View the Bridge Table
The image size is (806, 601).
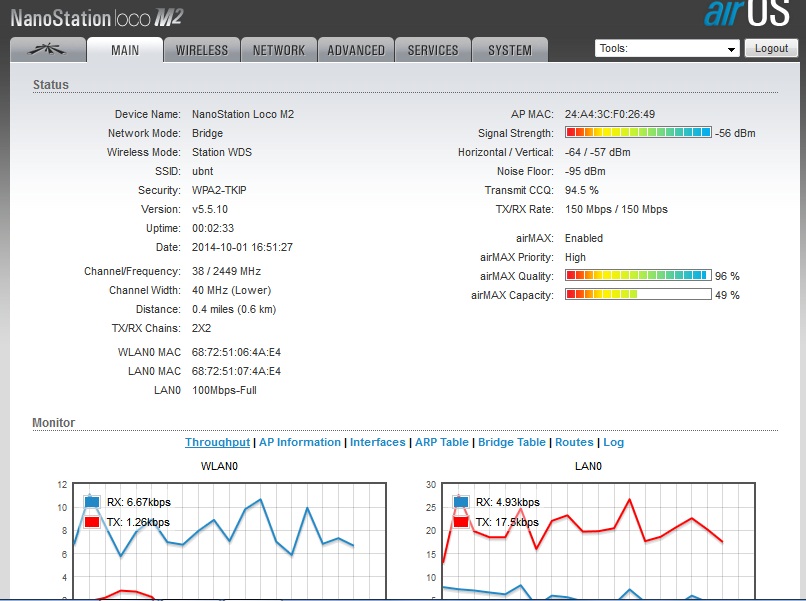point(512,442)
